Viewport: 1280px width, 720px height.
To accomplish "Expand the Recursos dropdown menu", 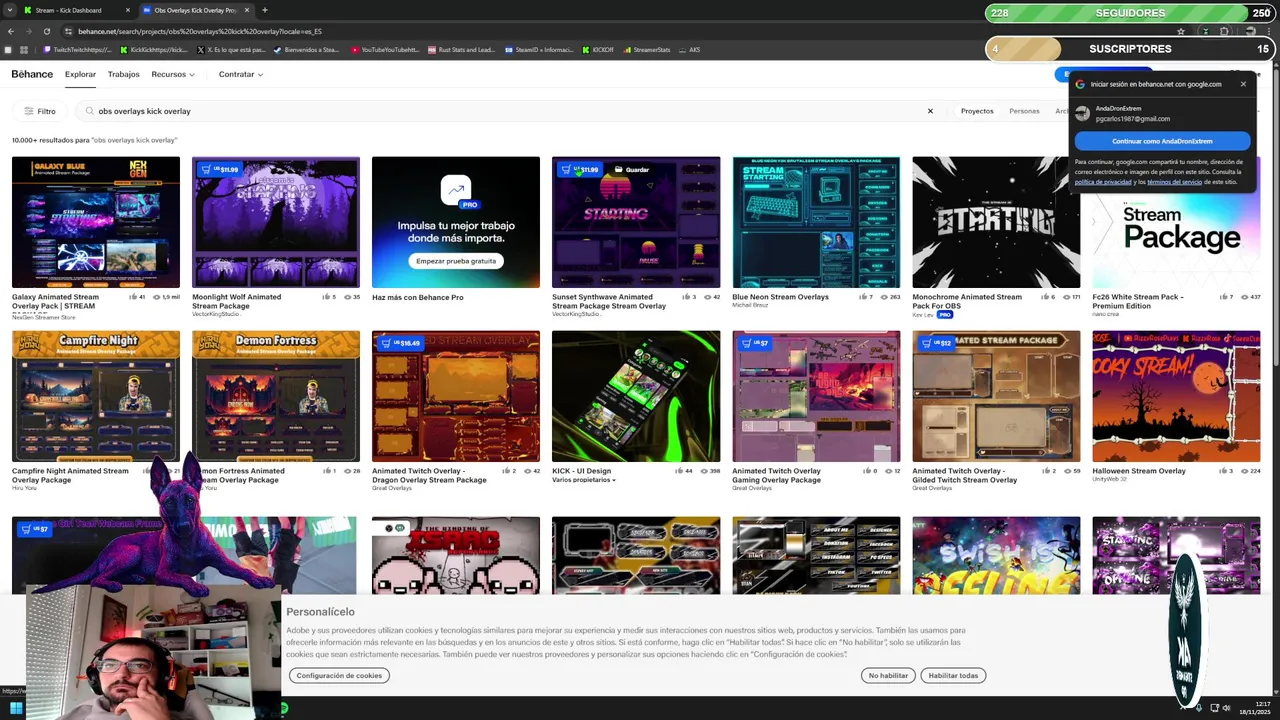I will tap(172, 74).
